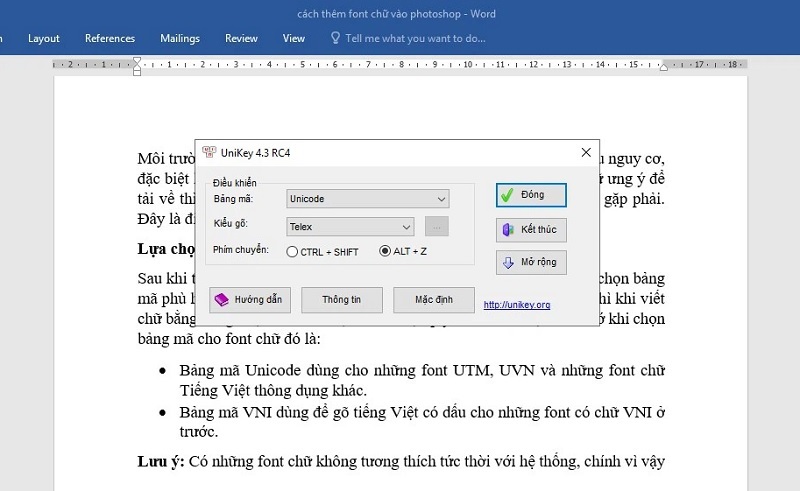Image resolution: width=800 pixels, height=491 pixels.
Task: Click the exit icon on Kết thúc button
Action: (x=508, y=230)
